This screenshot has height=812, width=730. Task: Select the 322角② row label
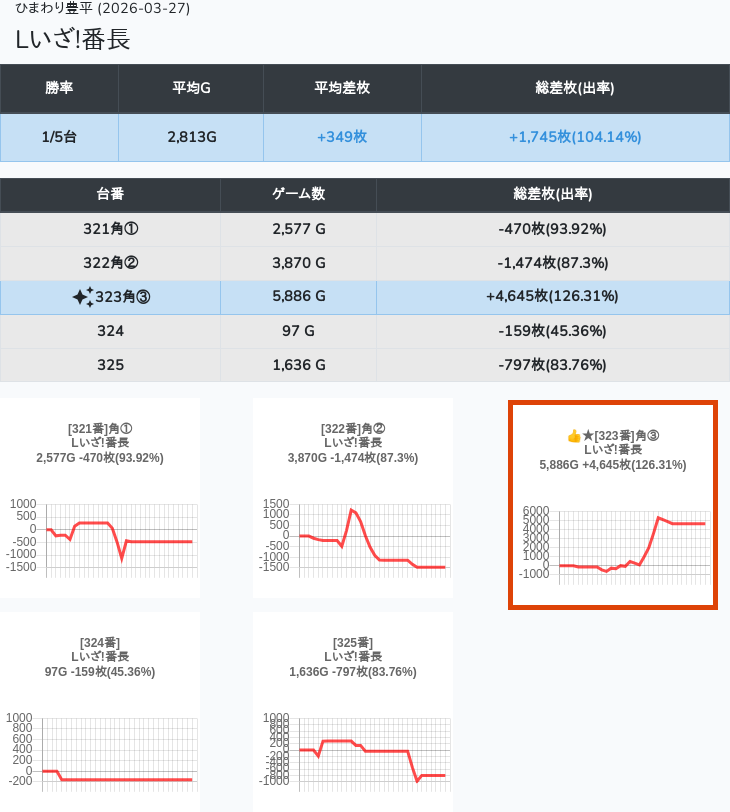pyautogui.click(x=110, y=263)
